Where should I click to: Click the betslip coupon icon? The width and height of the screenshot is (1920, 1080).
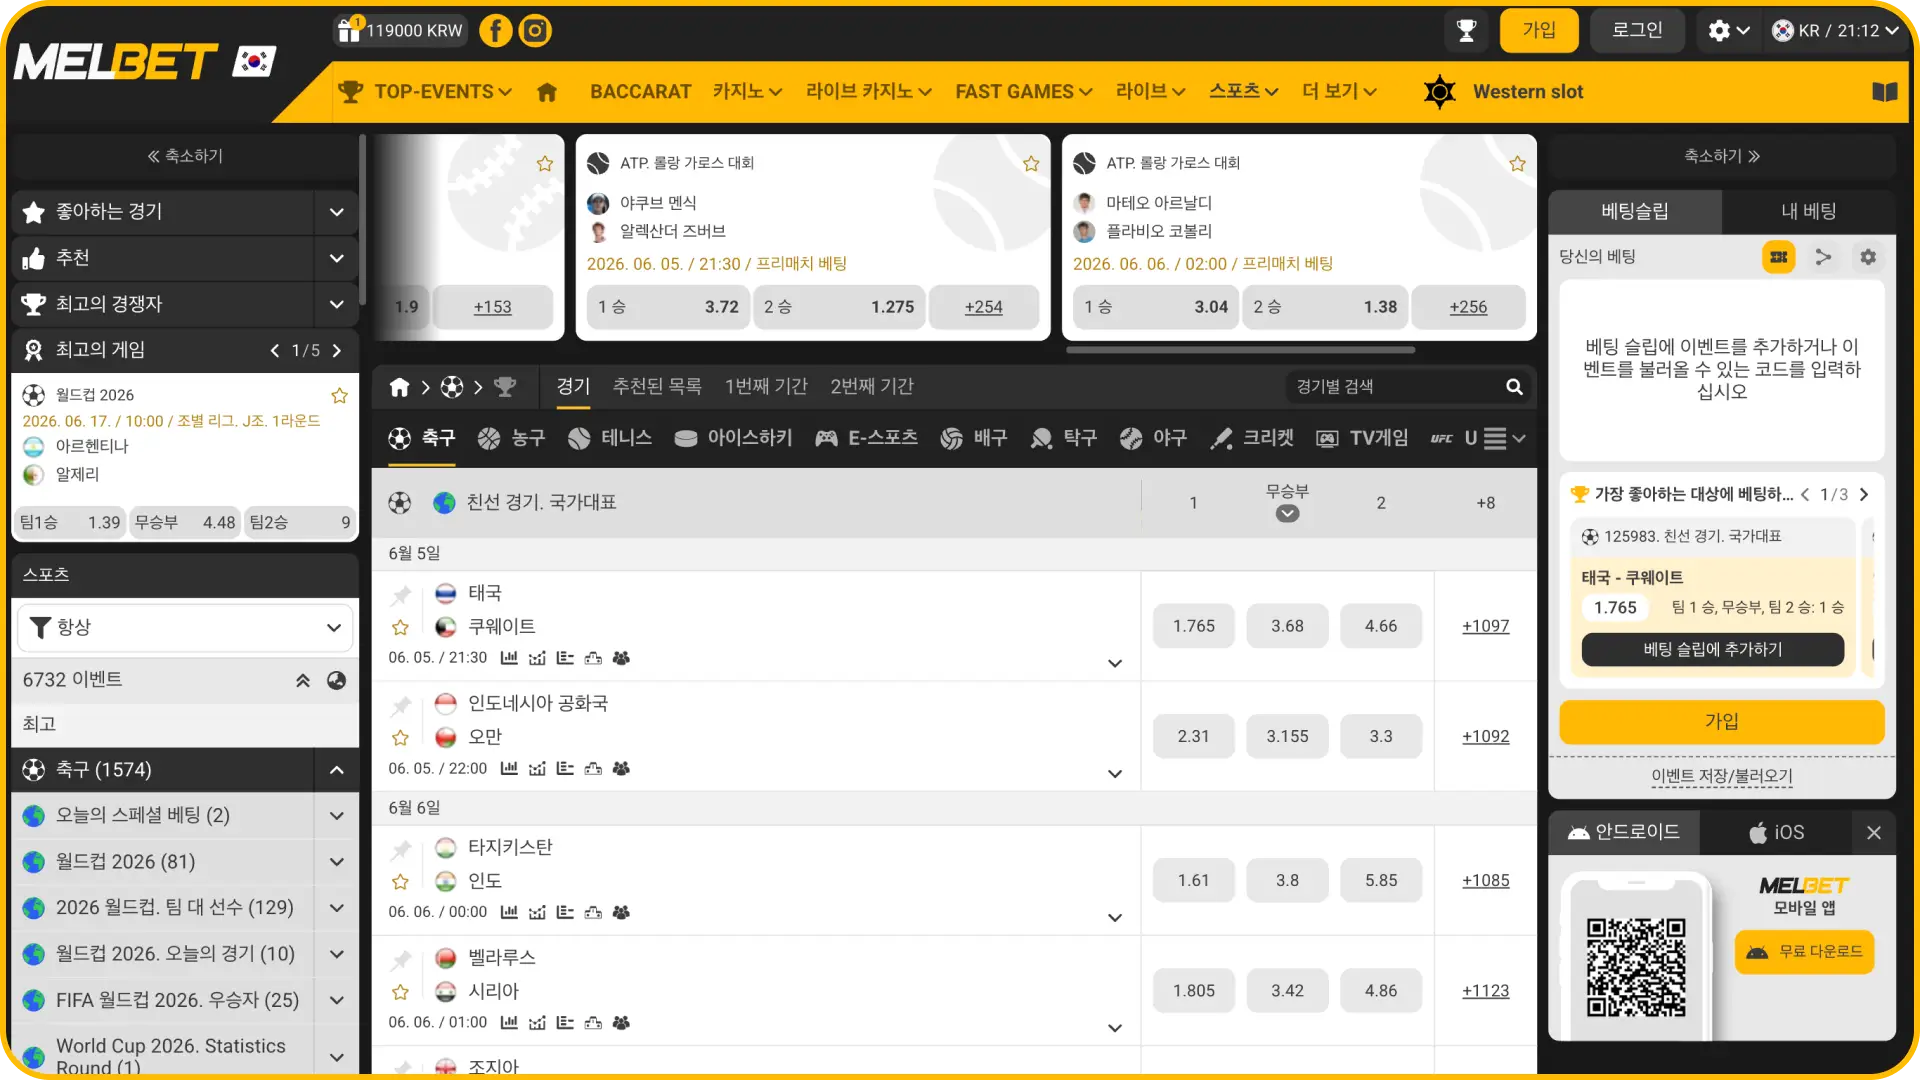[1779, 257]
